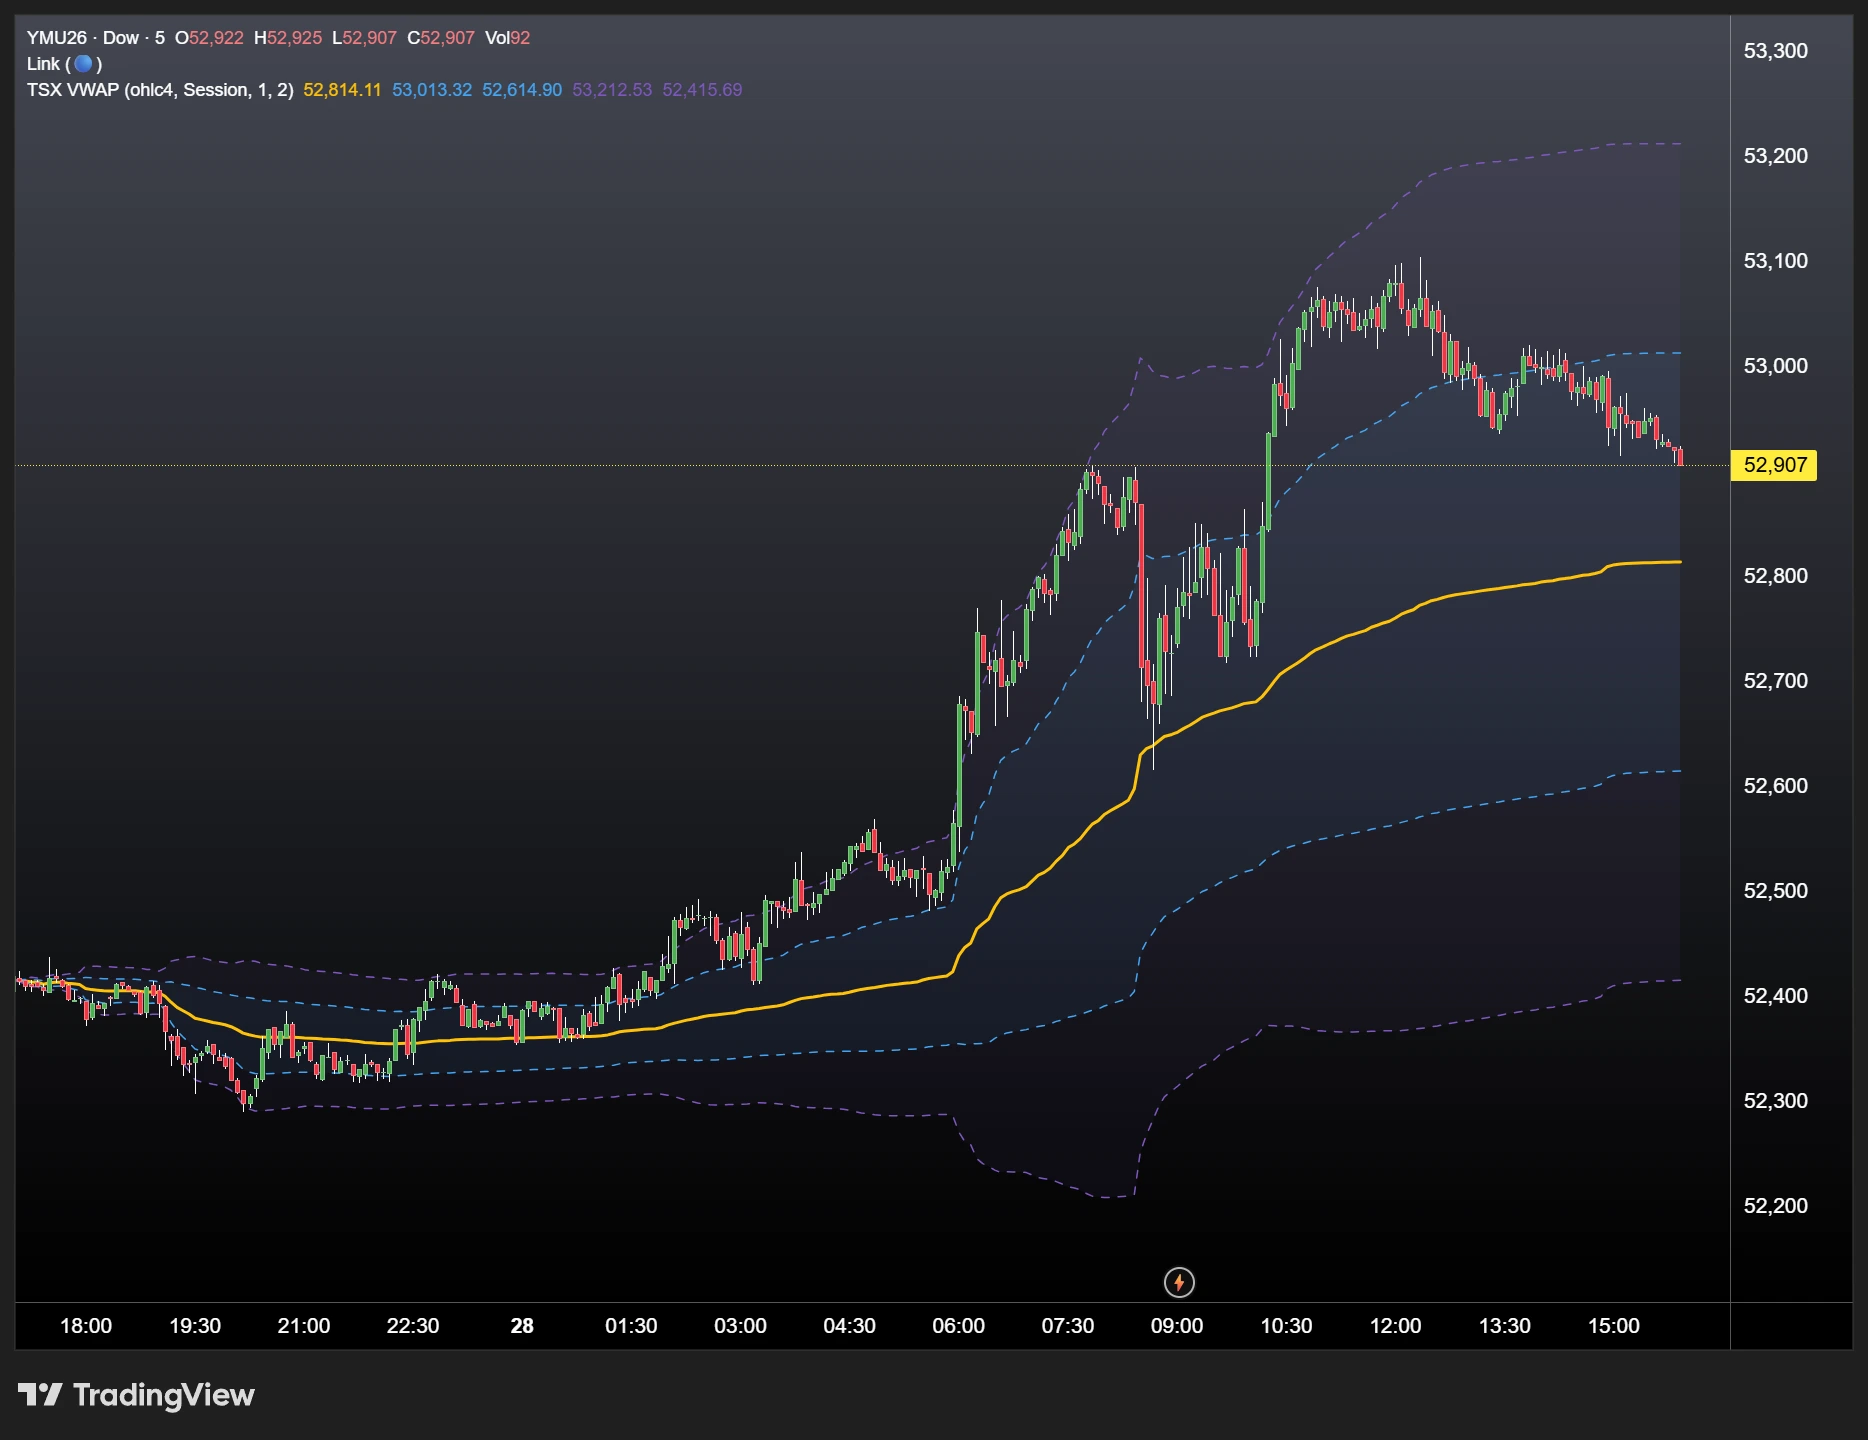This screenshot has width=1868, height=1440.
Task: Click the open value O52,922
Action: coord(209,38)
